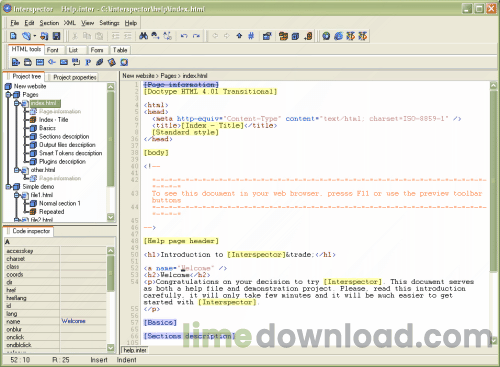Click the globe preview toolbar icon
Viewport: 500px width, 367px height.
[x=326, y=36]
